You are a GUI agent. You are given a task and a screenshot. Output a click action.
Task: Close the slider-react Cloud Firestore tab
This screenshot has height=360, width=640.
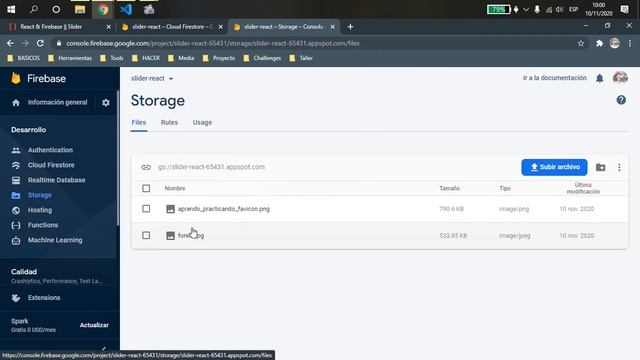220,27
